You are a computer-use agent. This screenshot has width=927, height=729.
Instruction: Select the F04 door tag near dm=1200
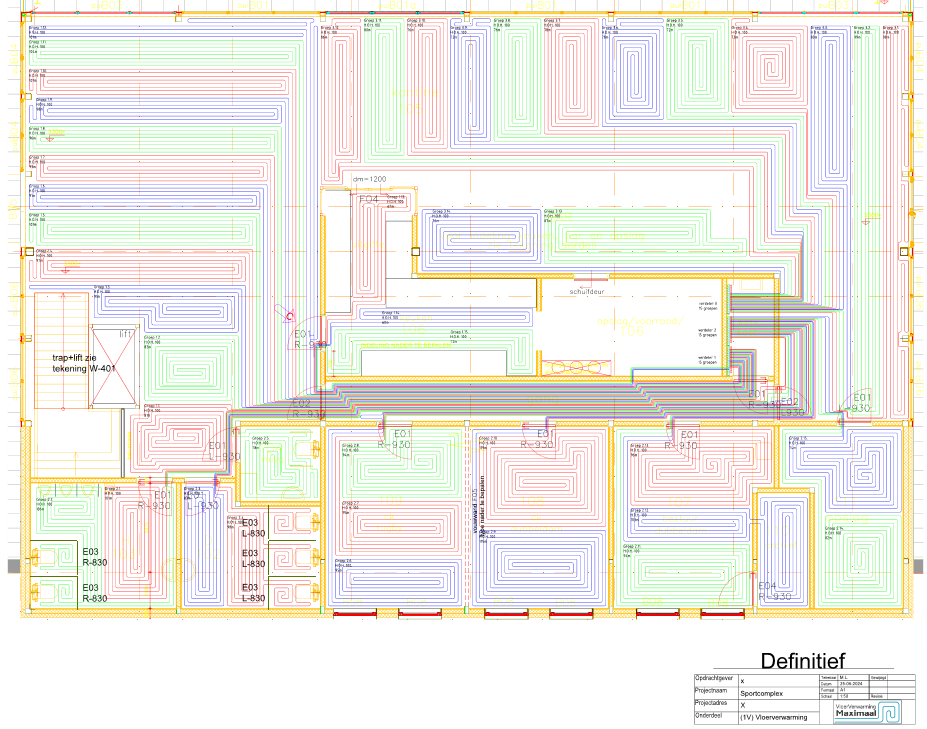click(x=369, y=200)
